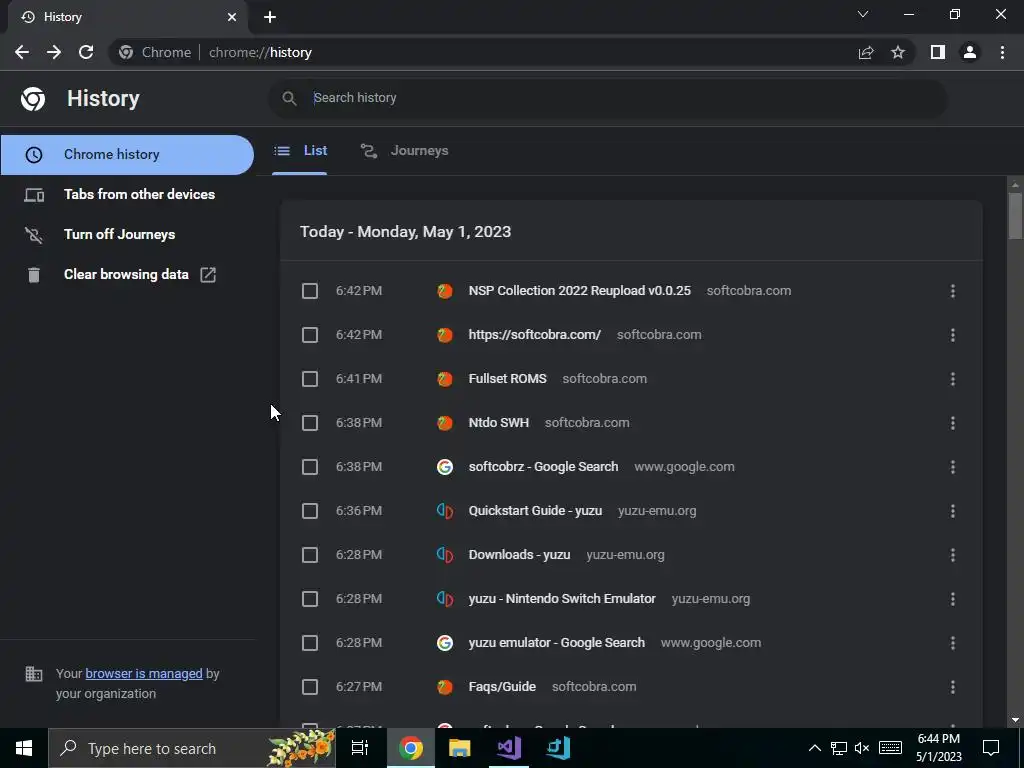Open actions menu for Downloads - yuzu

pos(953,555)
